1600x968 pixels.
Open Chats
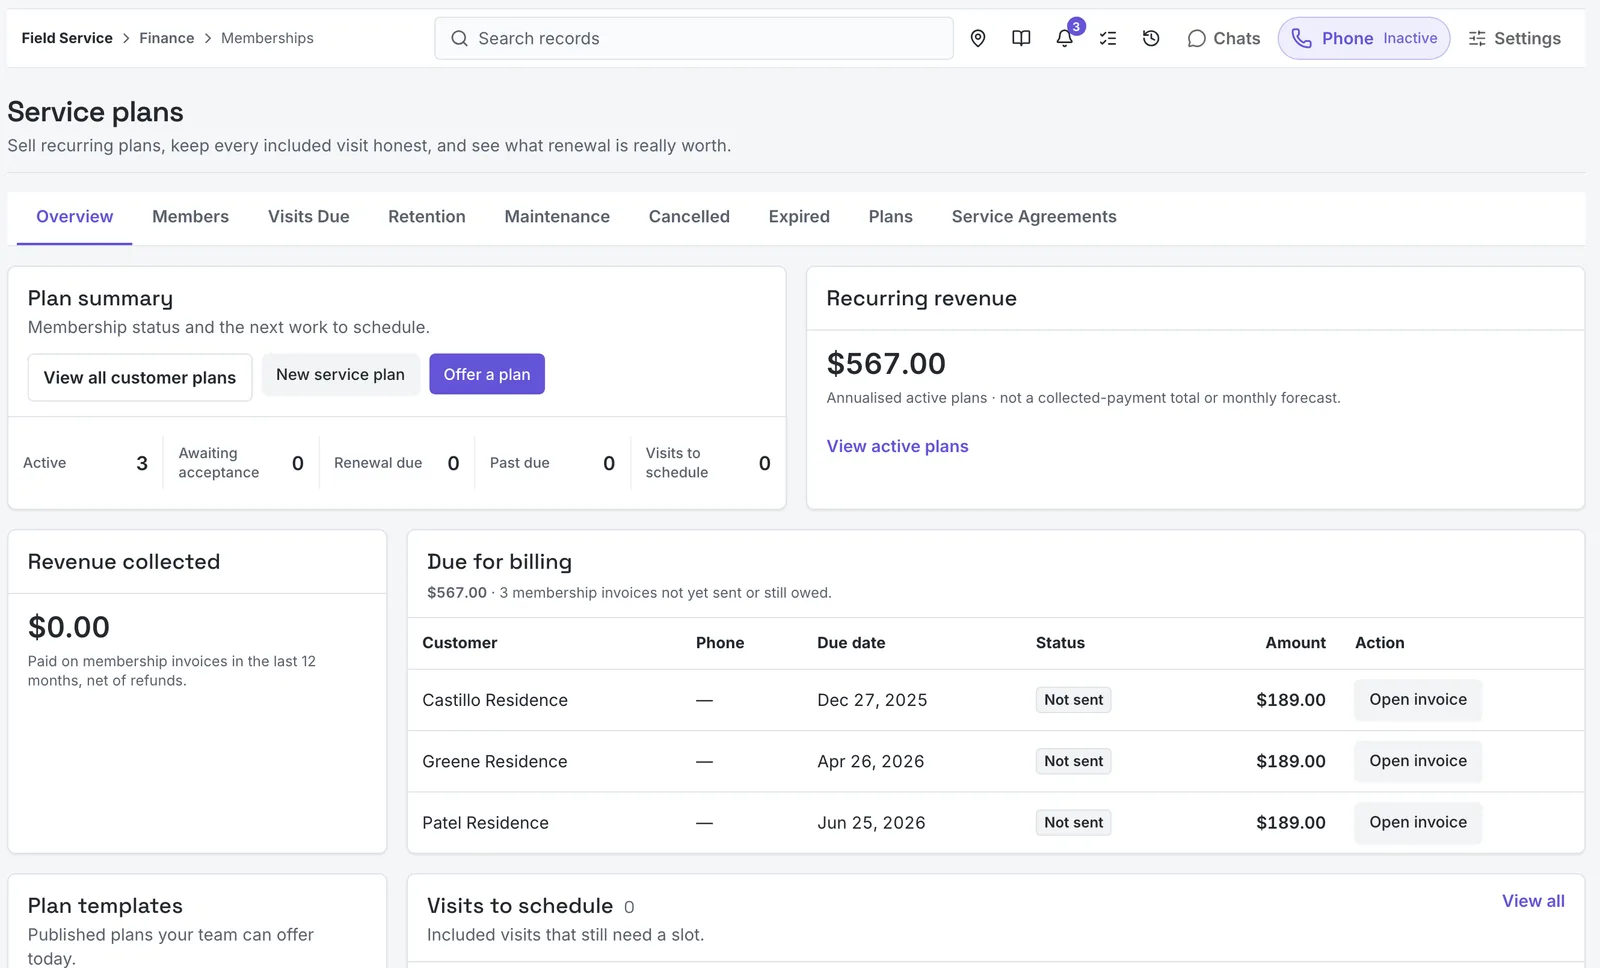click(1223, 38)
